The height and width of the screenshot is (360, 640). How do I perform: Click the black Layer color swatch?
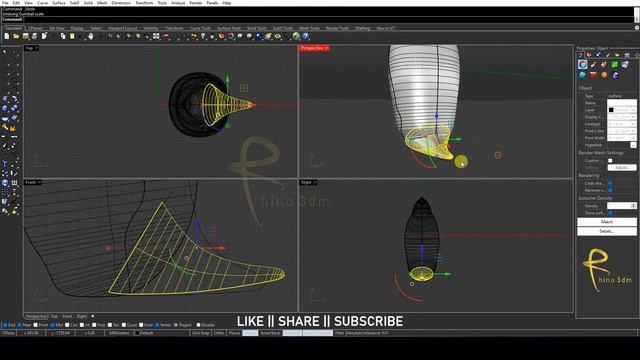[x=611, y=110]
